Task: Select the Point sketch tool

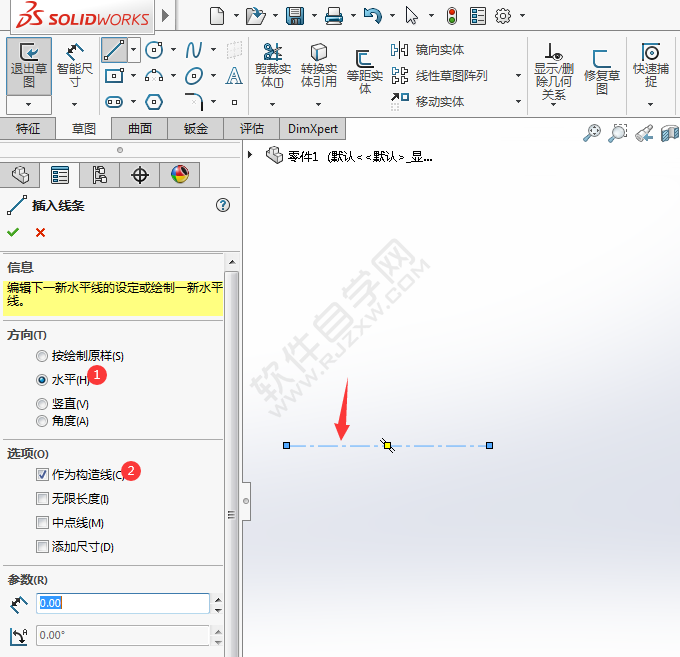Action: click(x=234, y=102)
